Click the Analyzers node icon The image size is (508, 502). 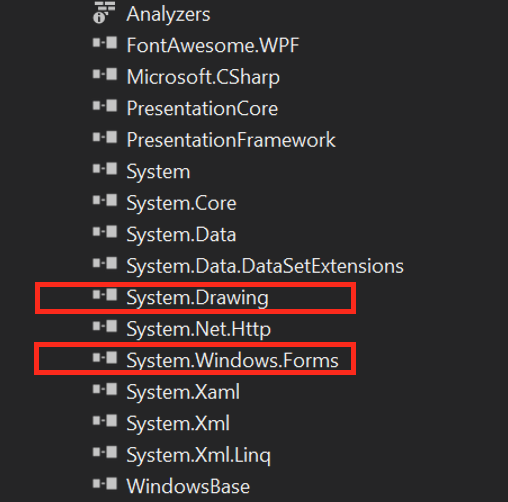click(x=104, y=13)
